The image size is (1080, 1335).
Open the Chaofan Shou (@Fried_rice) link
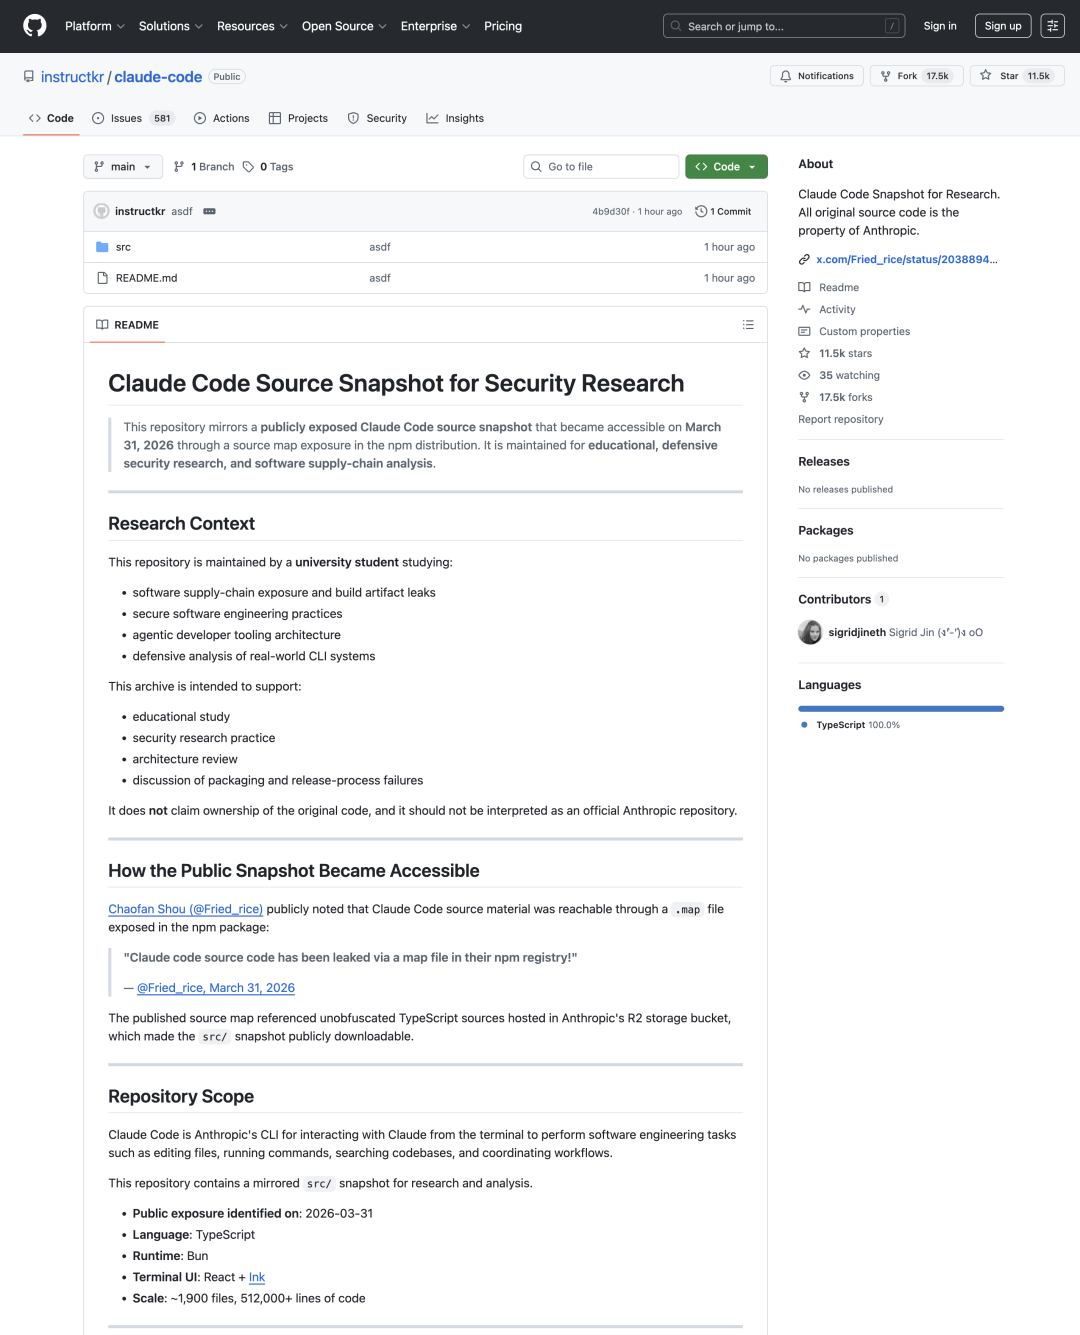185,909
